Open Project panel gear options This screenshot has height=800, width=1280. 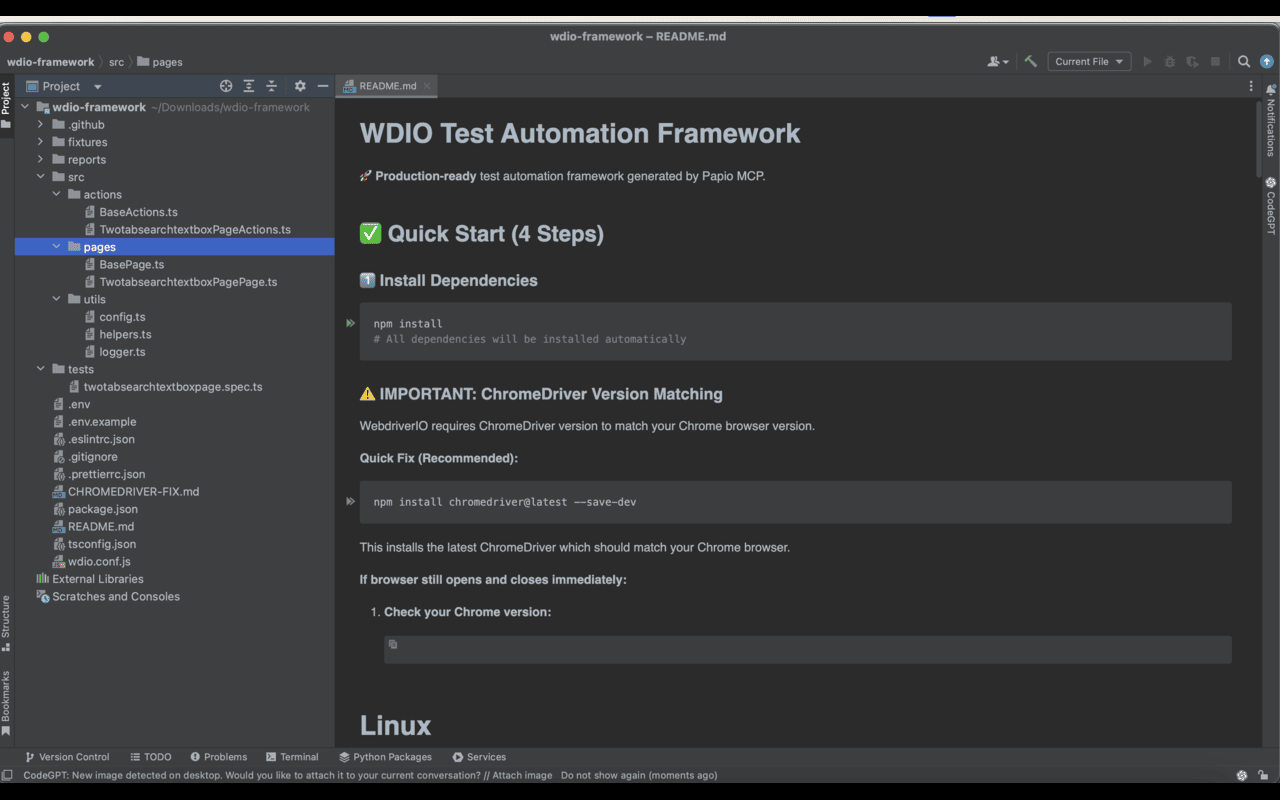300,86
